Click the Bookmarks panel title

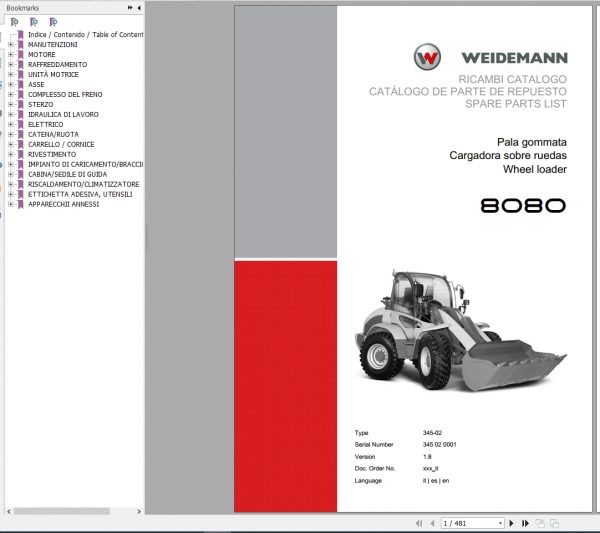coord(23,8)
